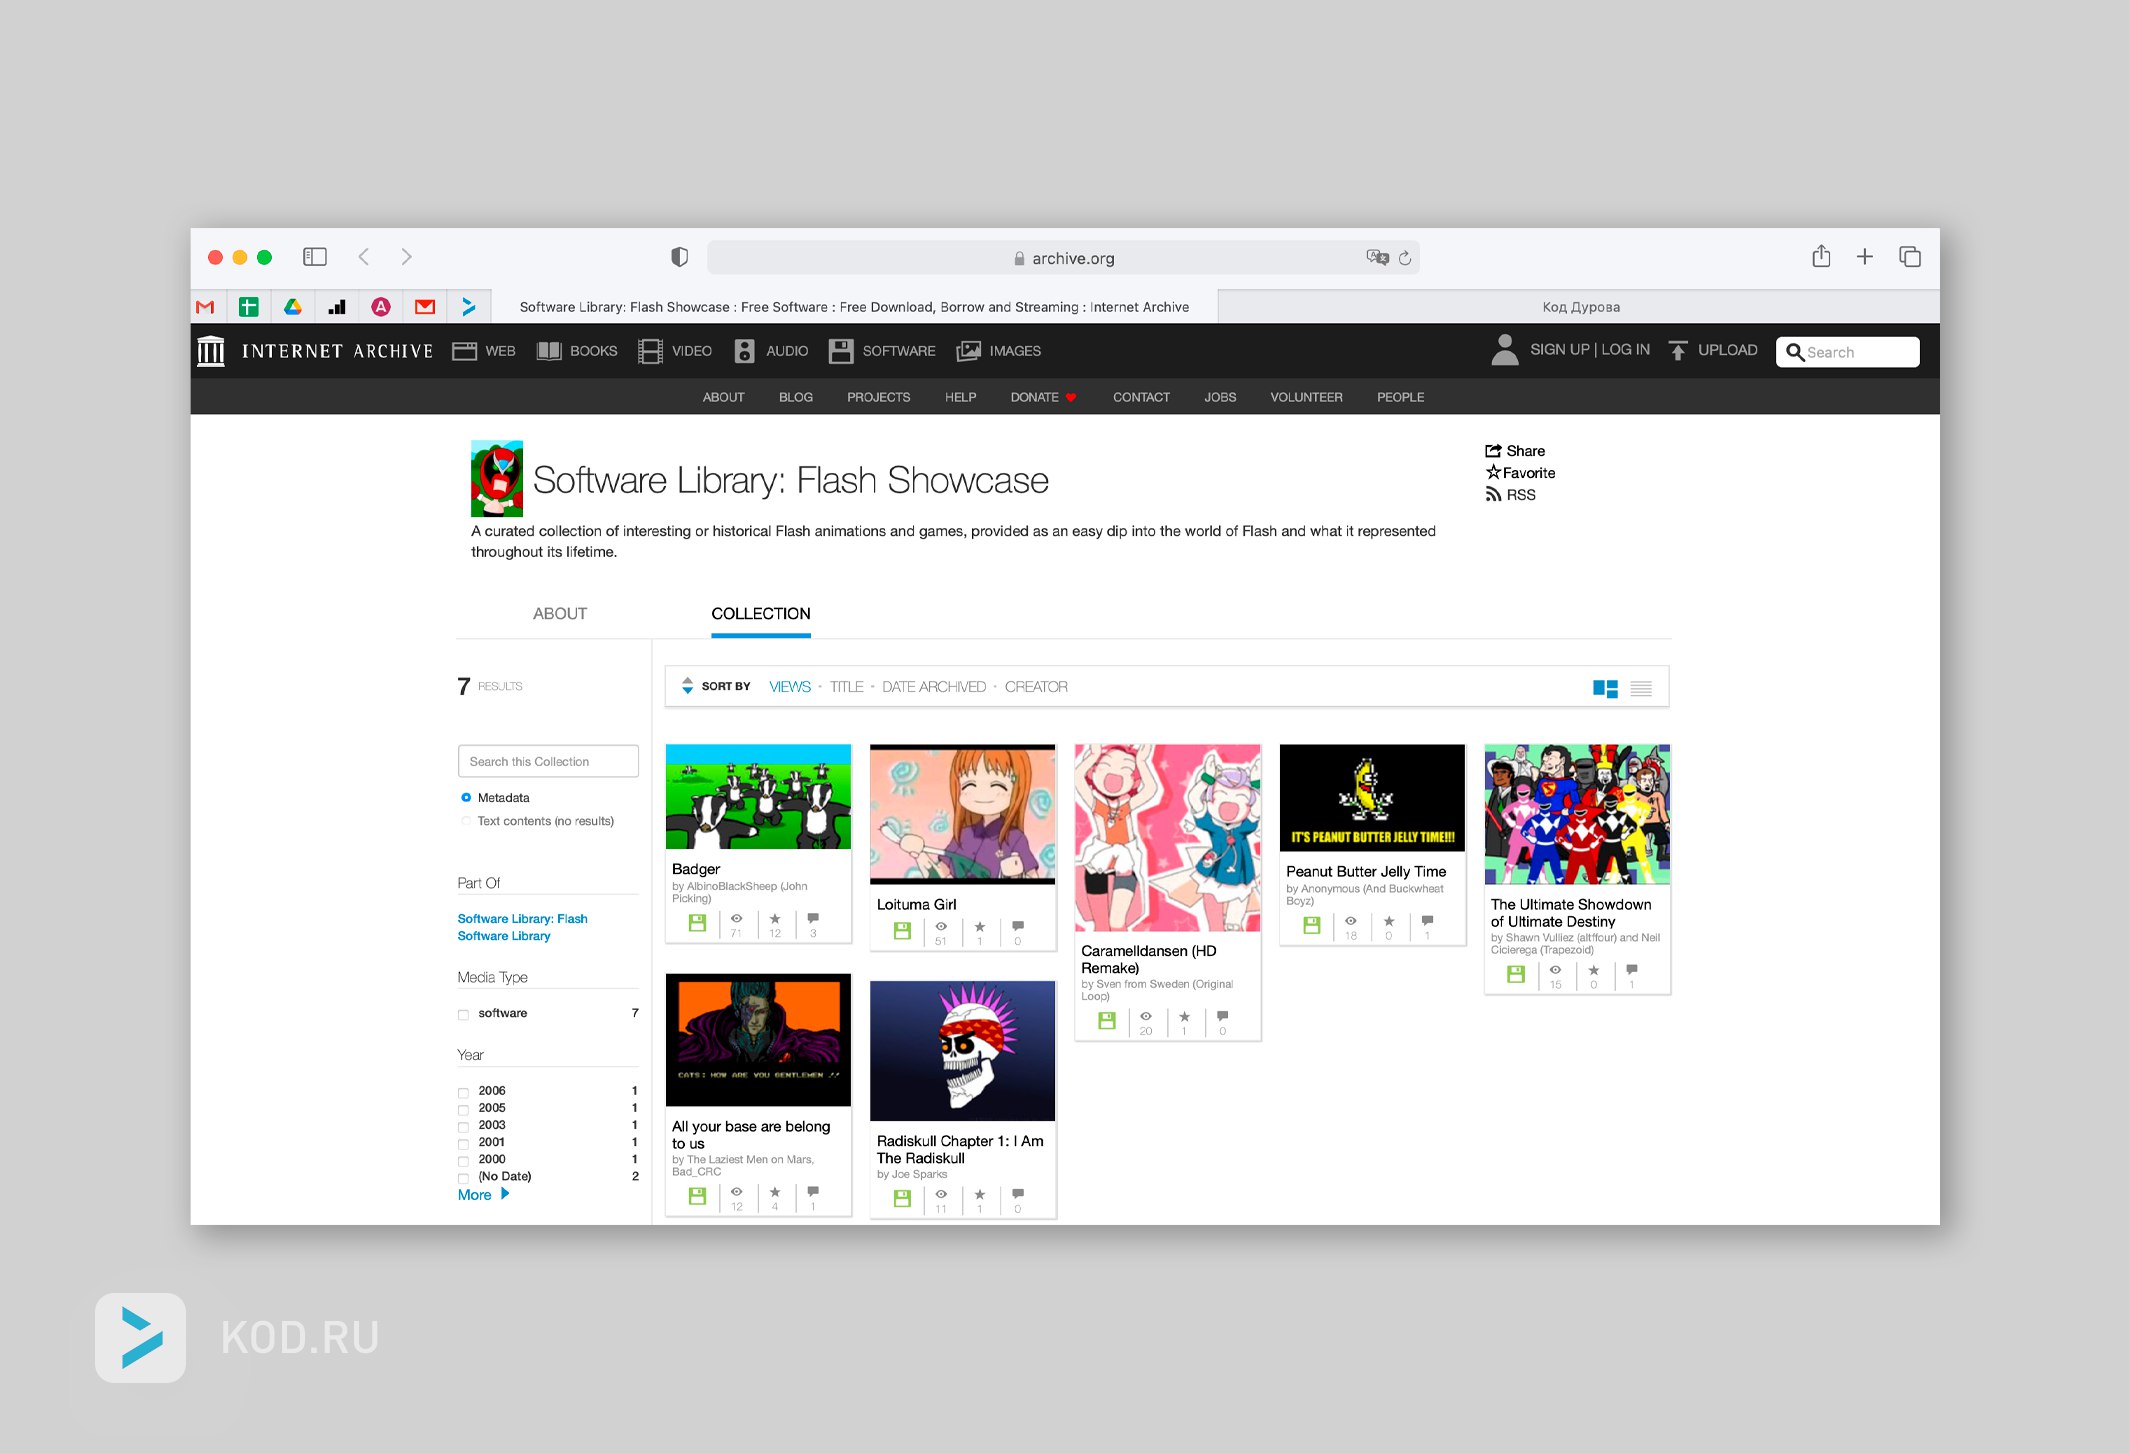
Task: Open the PROJECTS menu item
Action: point(878,397)
